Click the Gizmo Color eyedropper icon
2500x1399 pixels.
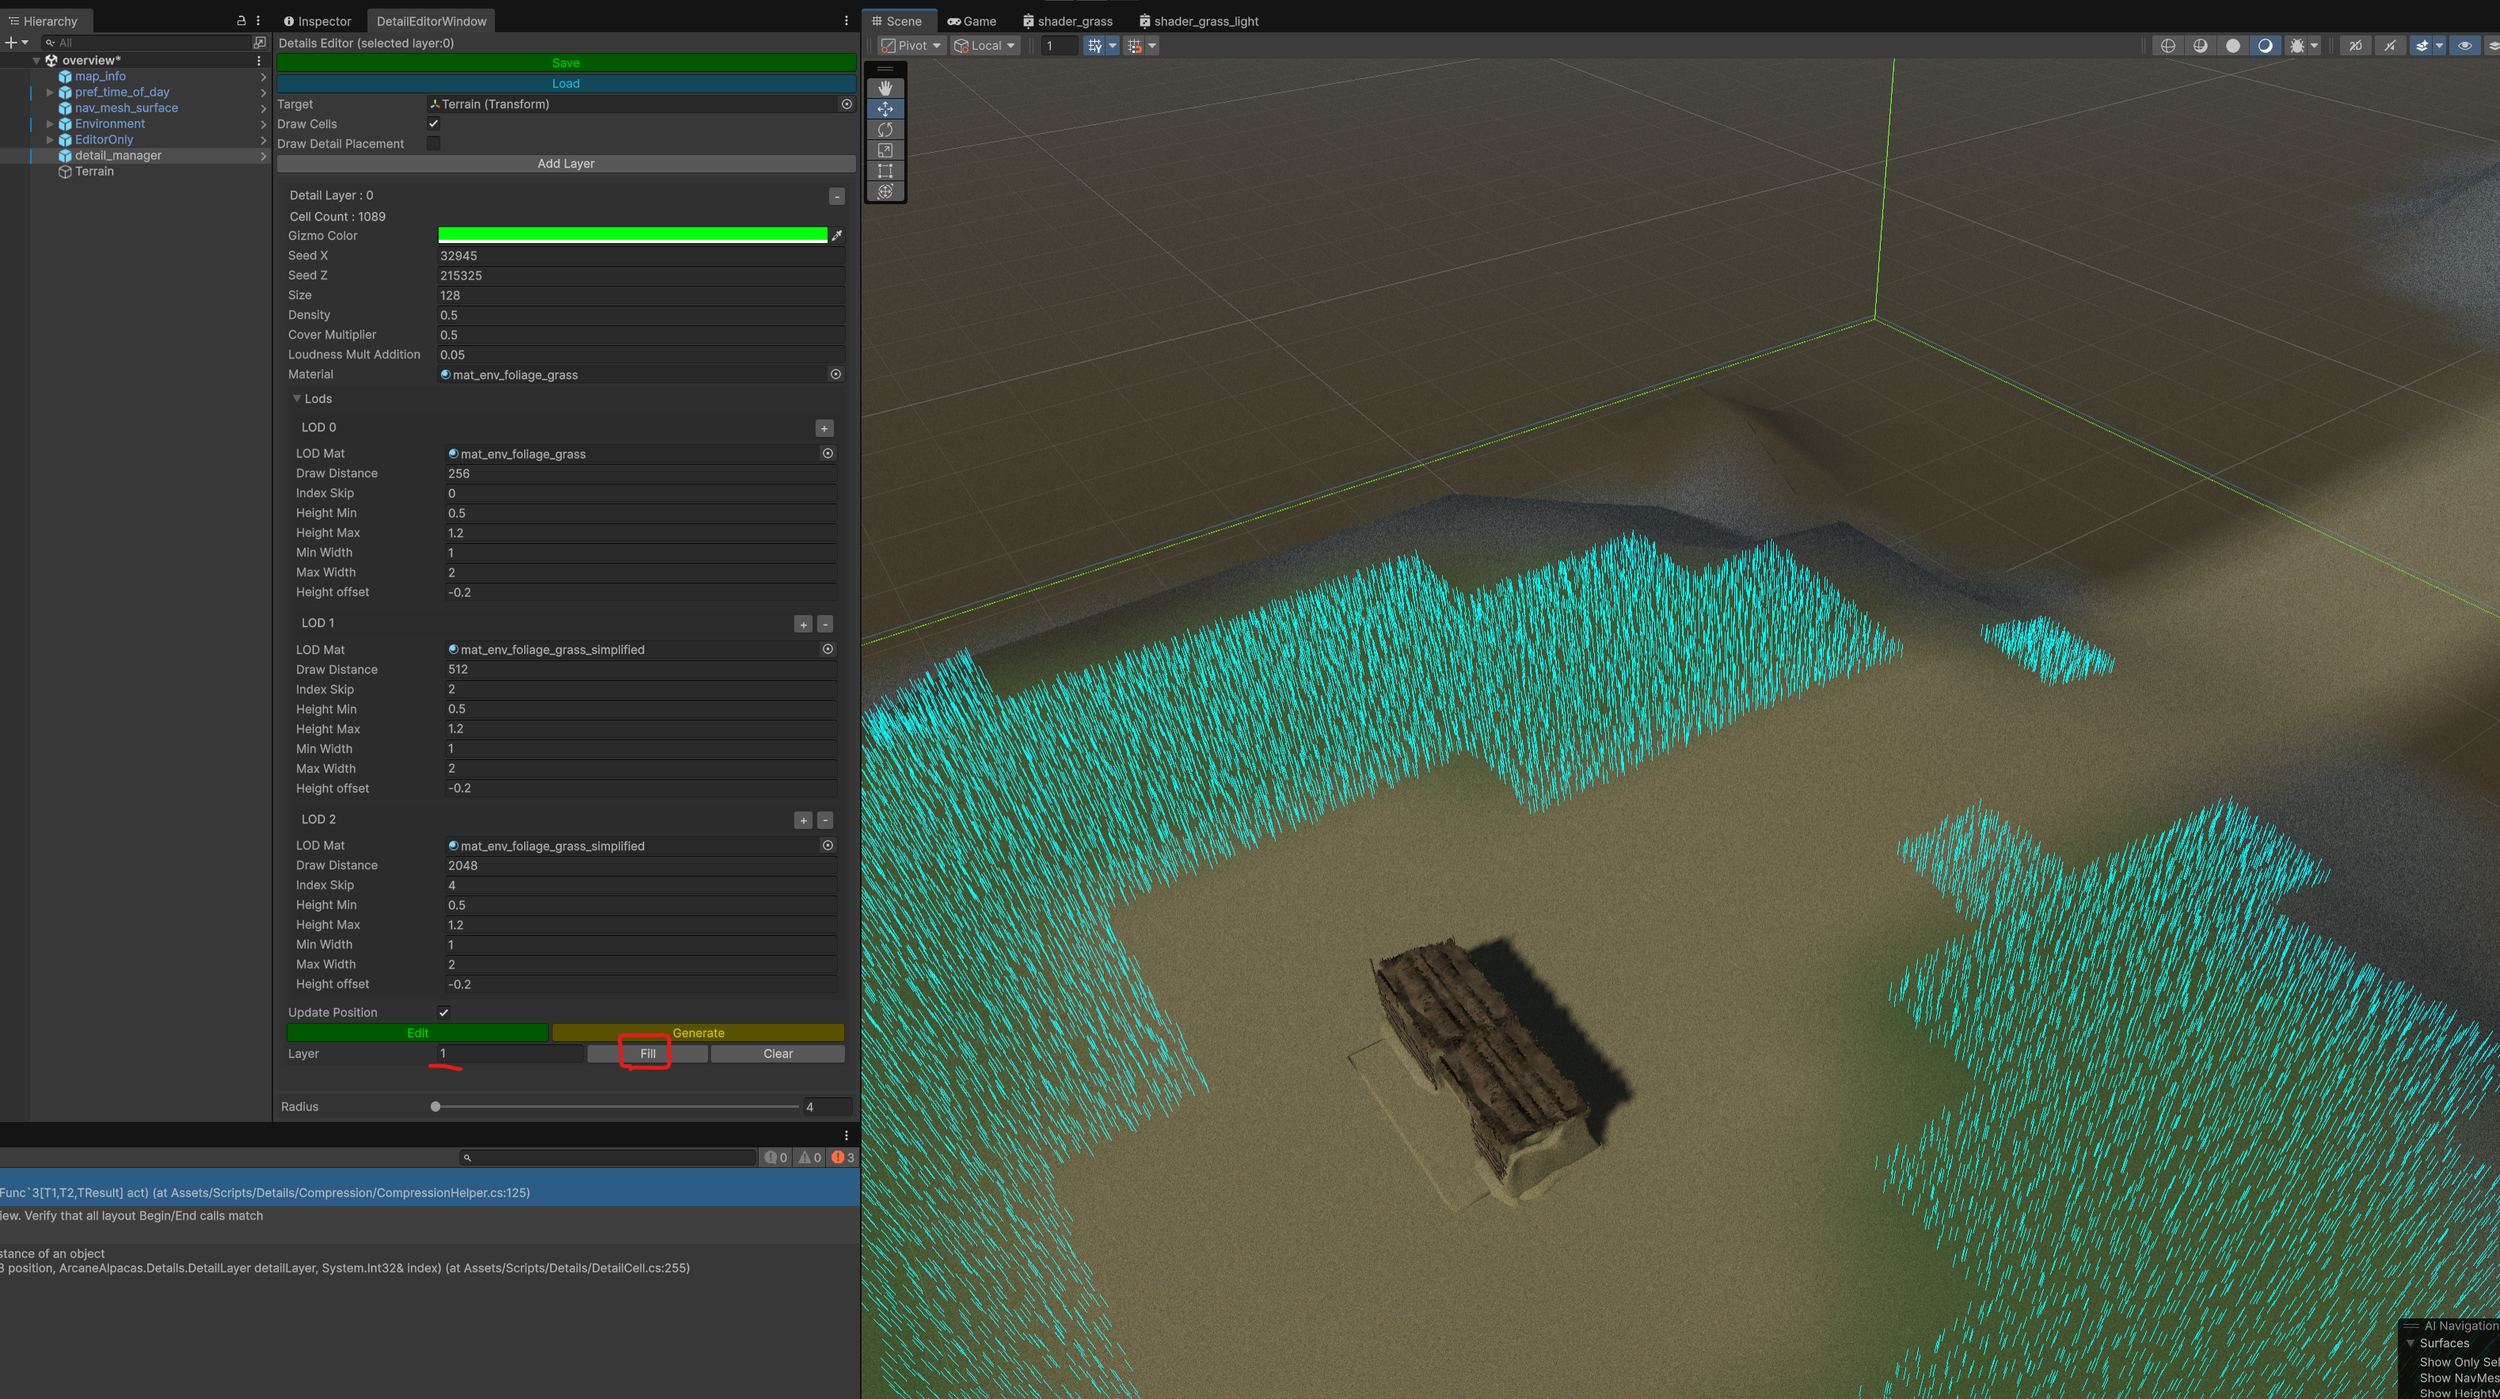click(837, 236)
